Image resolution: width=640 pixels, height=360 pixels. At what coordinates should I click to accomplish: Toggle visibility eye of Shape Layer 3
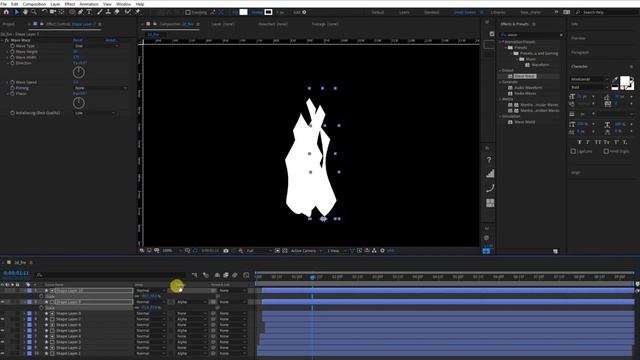click(3, 342)
